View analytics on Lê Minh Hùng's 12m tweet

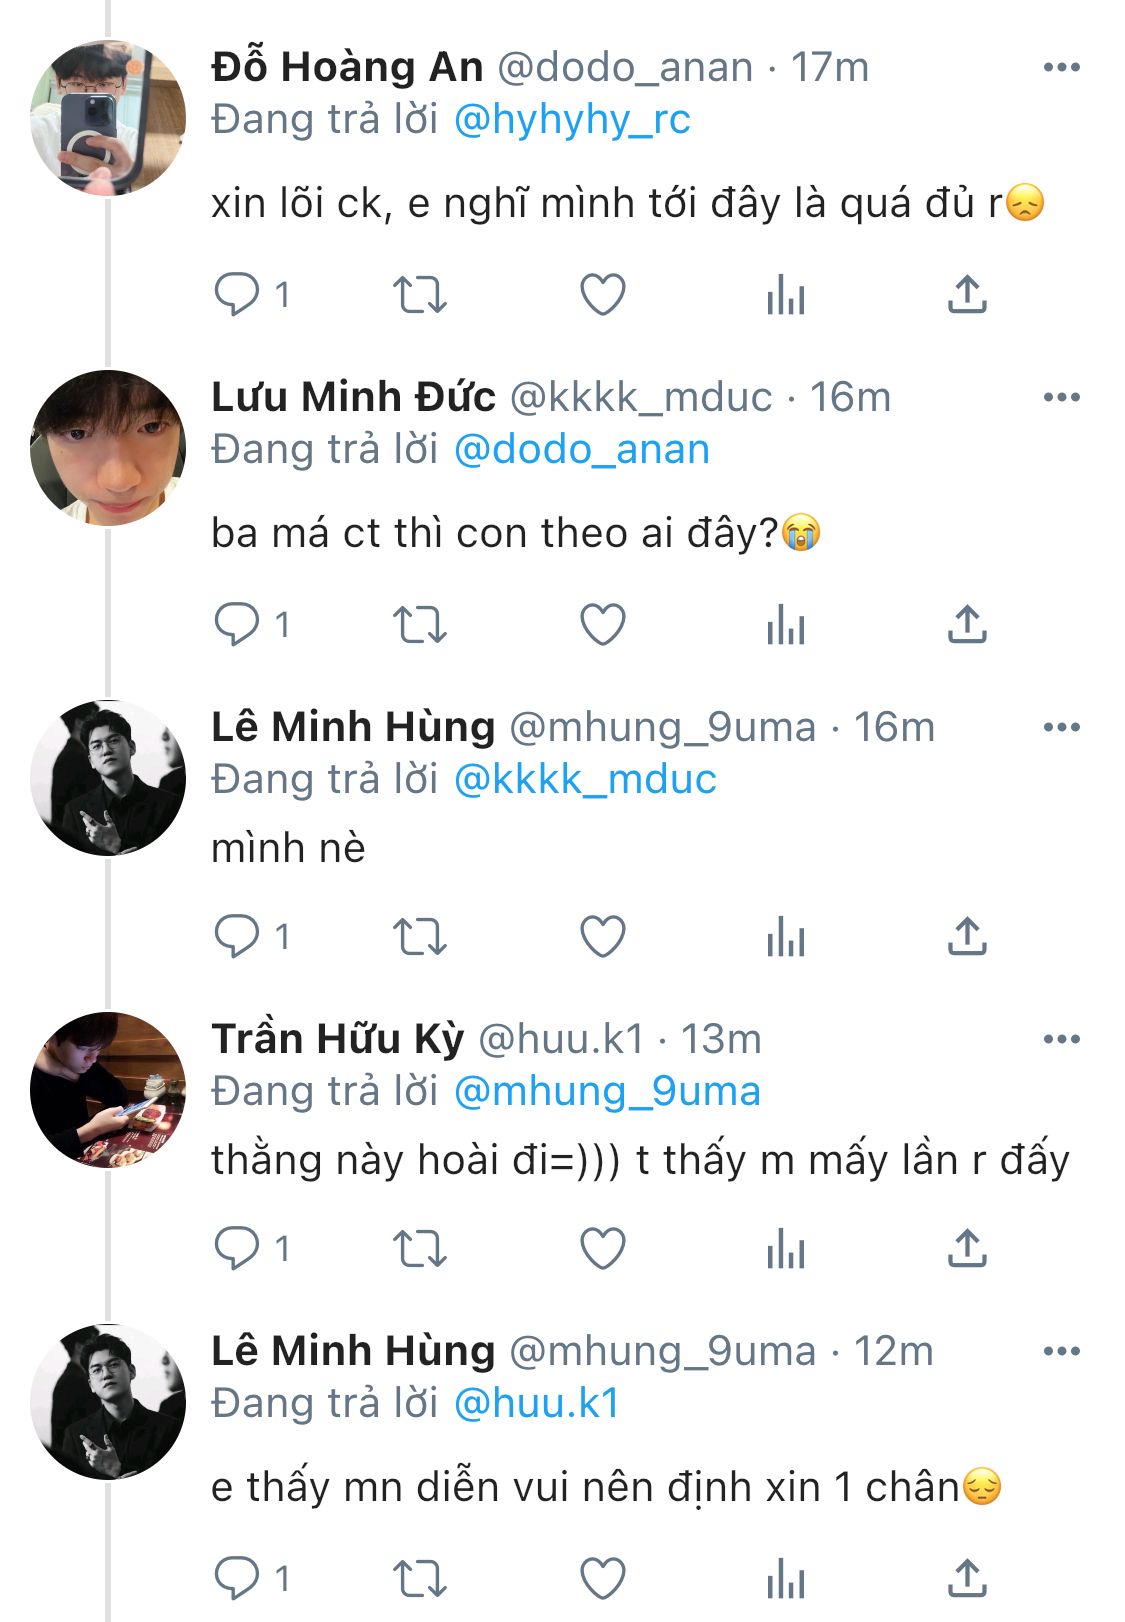[786, 1579]
